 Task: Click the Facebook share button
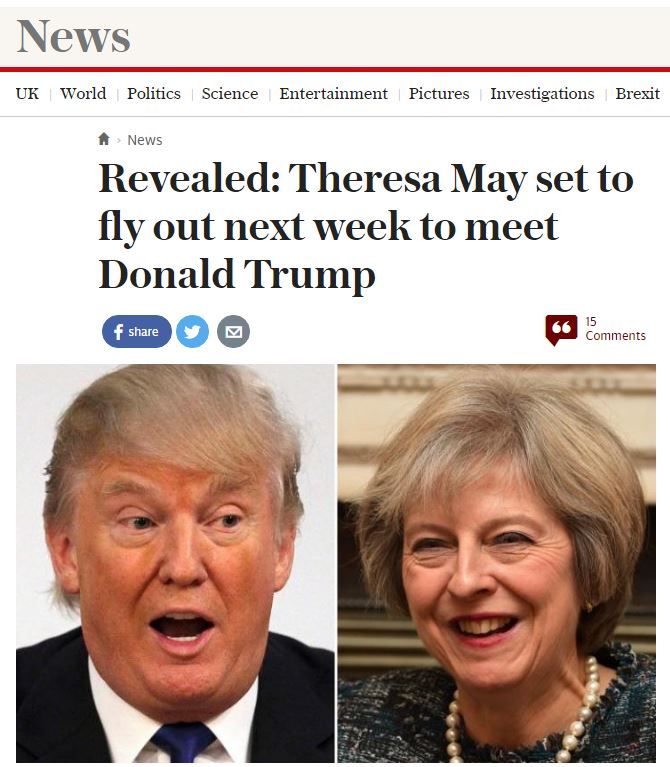136,332
